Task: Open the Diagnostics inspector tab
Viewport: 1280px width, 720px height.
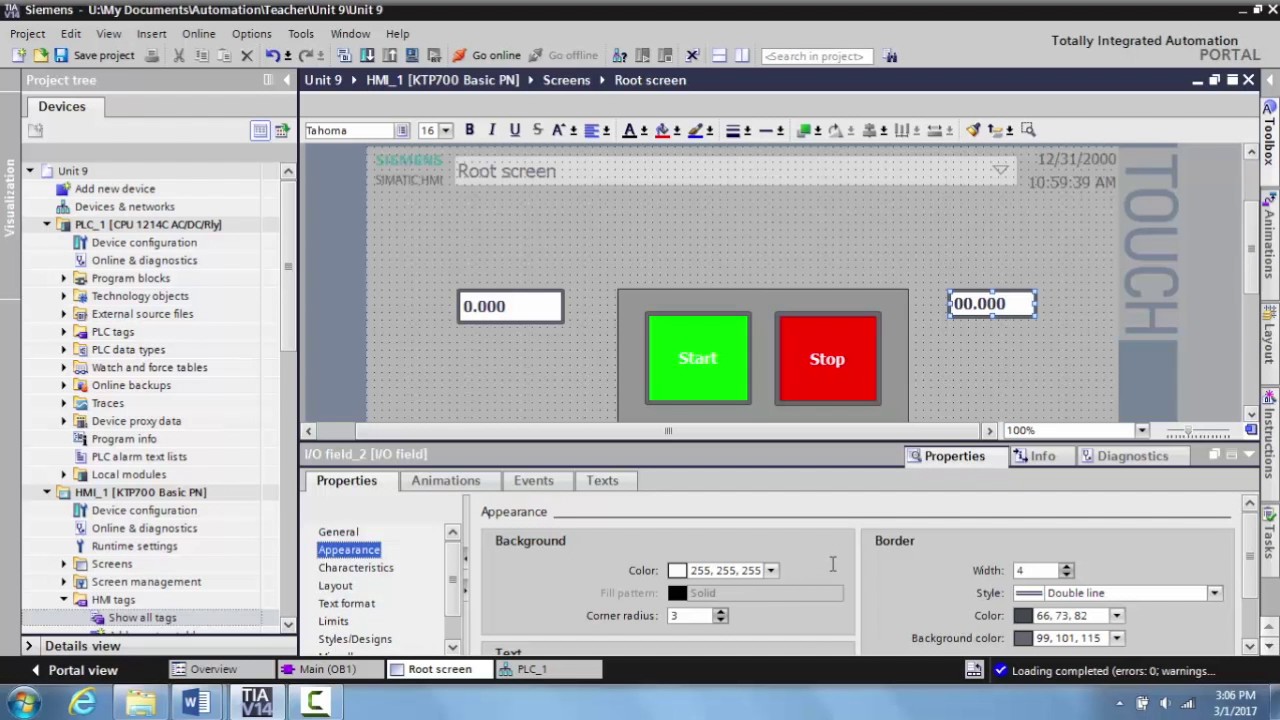Action: tap(1124, 456)
